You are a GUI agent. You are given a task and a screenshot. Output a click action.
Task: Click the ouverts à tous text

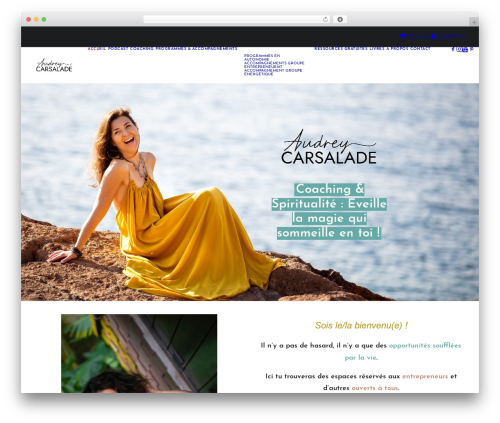click(x=375, y=388)
